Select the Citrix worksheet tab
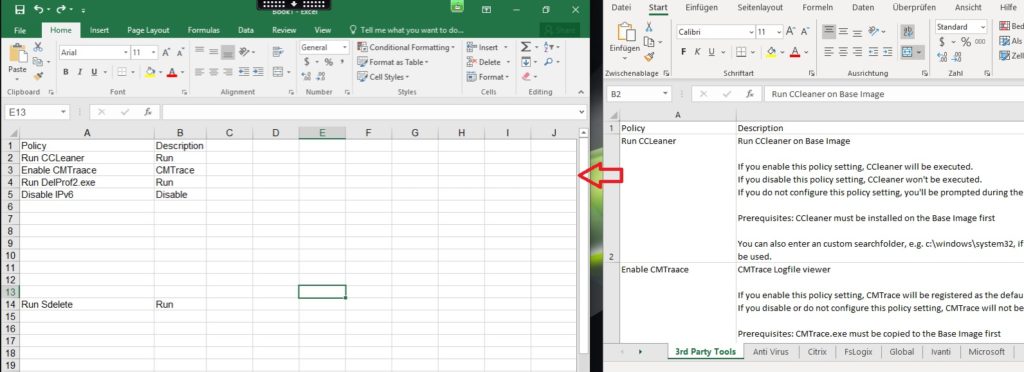 tap(817, 352)
